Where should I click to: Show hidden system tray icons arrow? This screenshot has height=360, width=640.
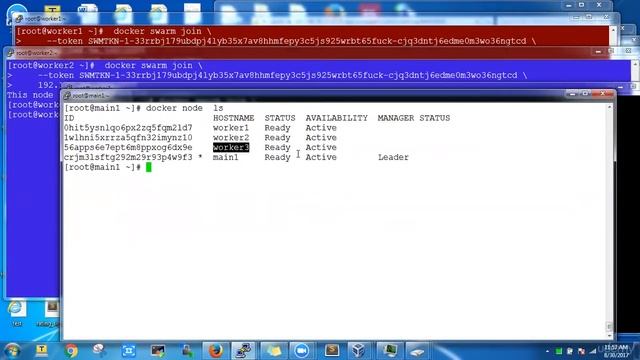(x=547, y=351)
